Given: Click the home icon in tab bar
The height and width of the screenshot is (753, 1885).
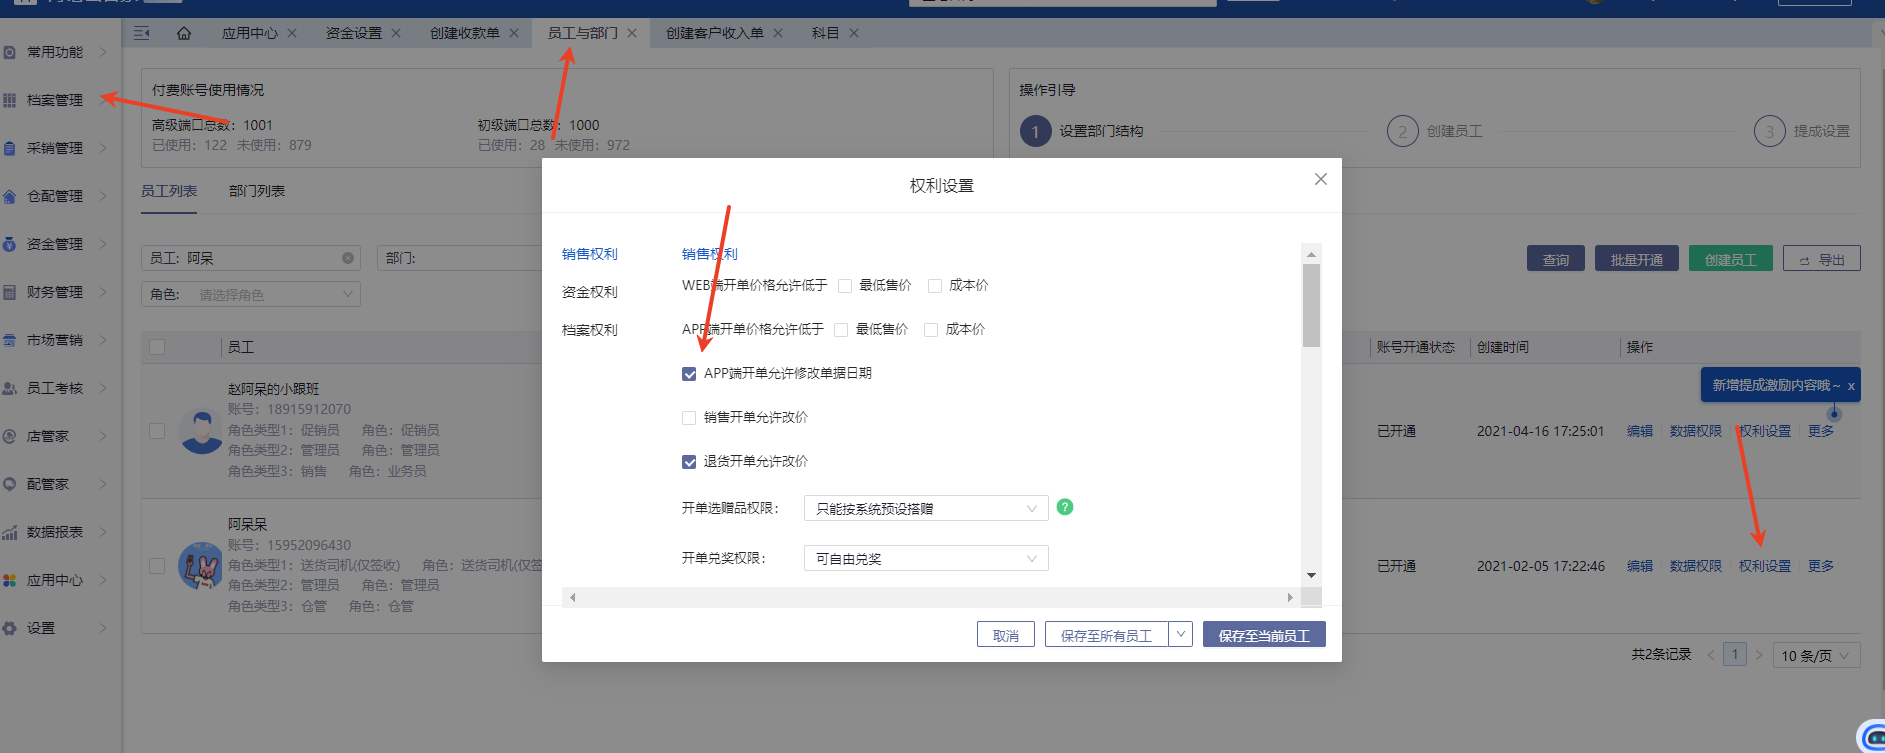Looking at the screenshot, I should [184, 33].
